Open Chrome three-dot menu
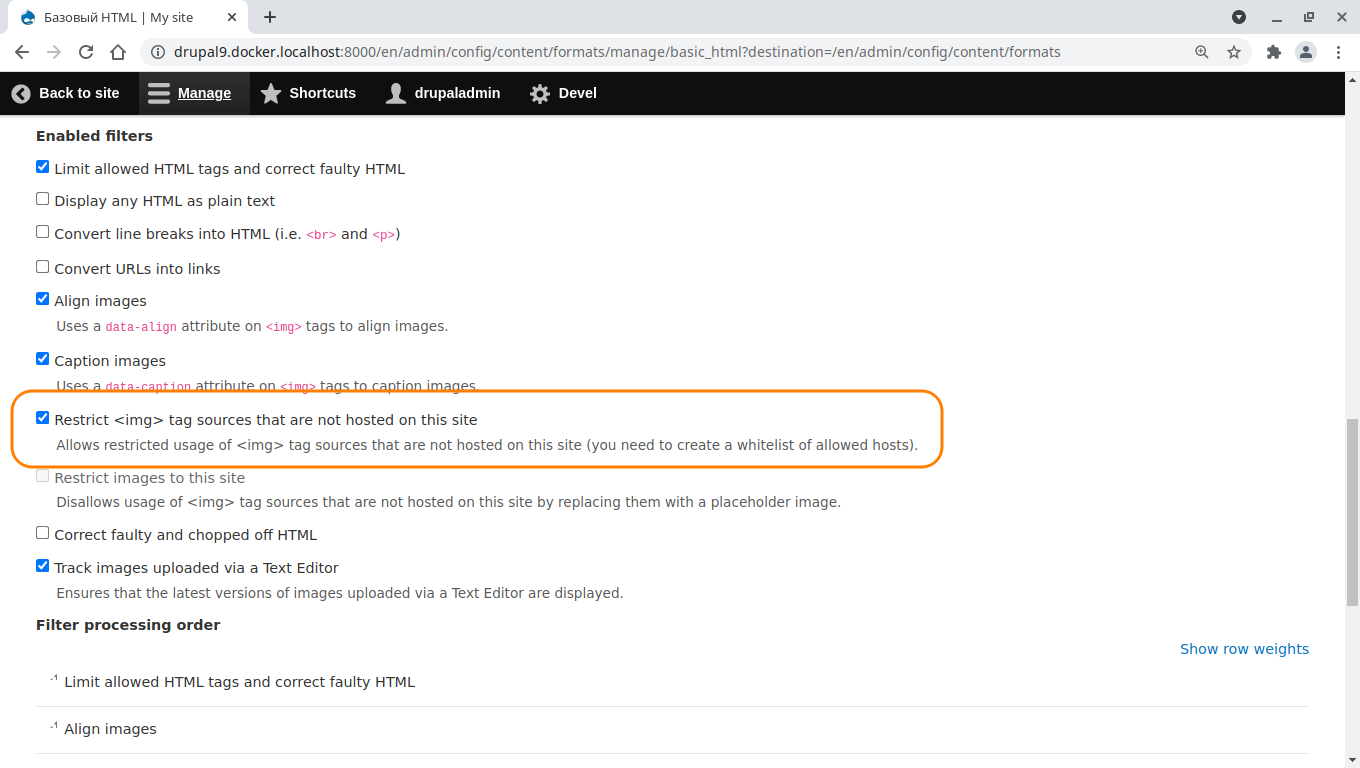1360x768 pixels. pos(1339,52)
